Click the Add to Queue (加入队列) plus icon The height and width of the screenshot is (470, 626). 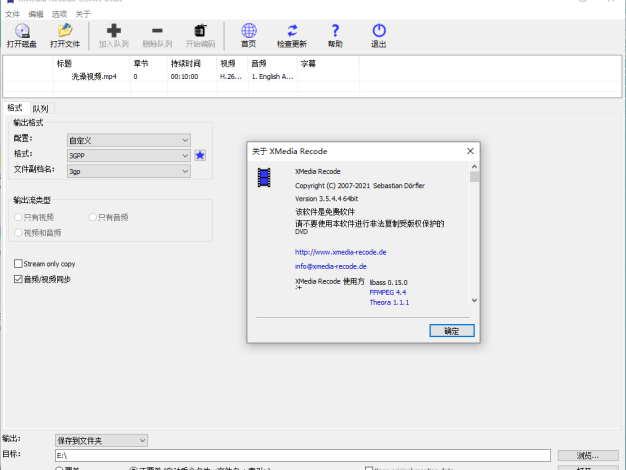coord(114,31)
